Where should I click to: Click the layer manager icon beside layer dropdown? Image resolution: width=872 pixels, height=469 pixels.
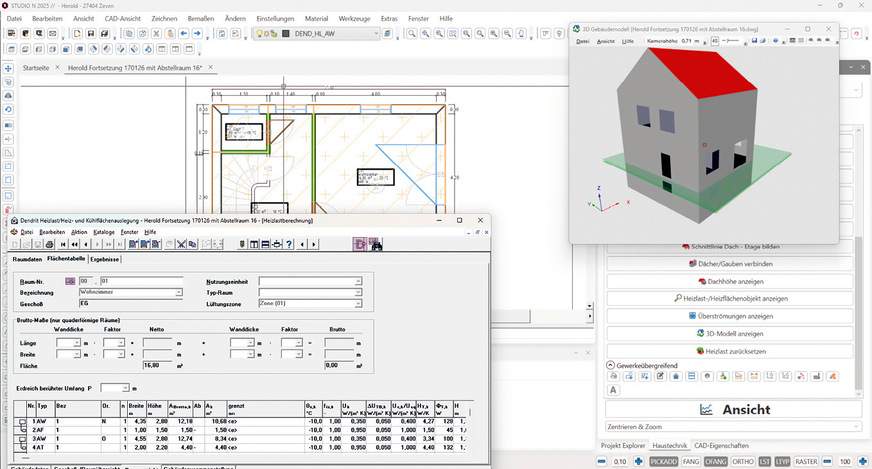point(388,33)
